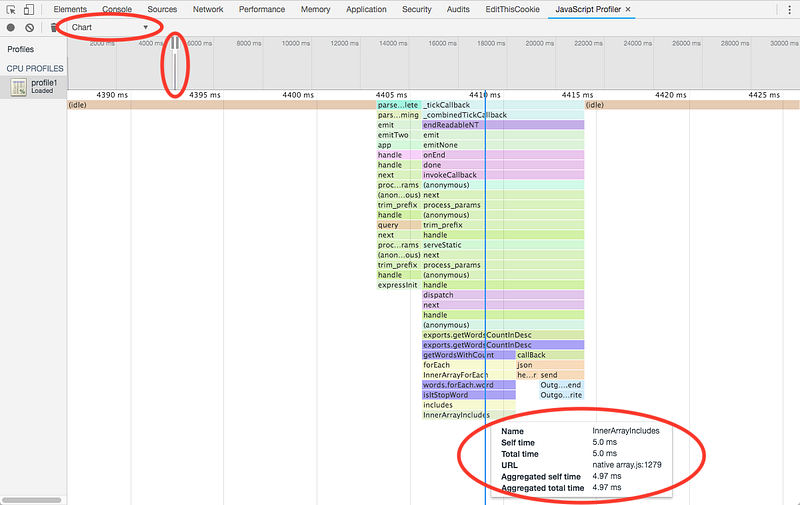
Task: Select the isItStopWord flame bar
Action: pos(468,395)
